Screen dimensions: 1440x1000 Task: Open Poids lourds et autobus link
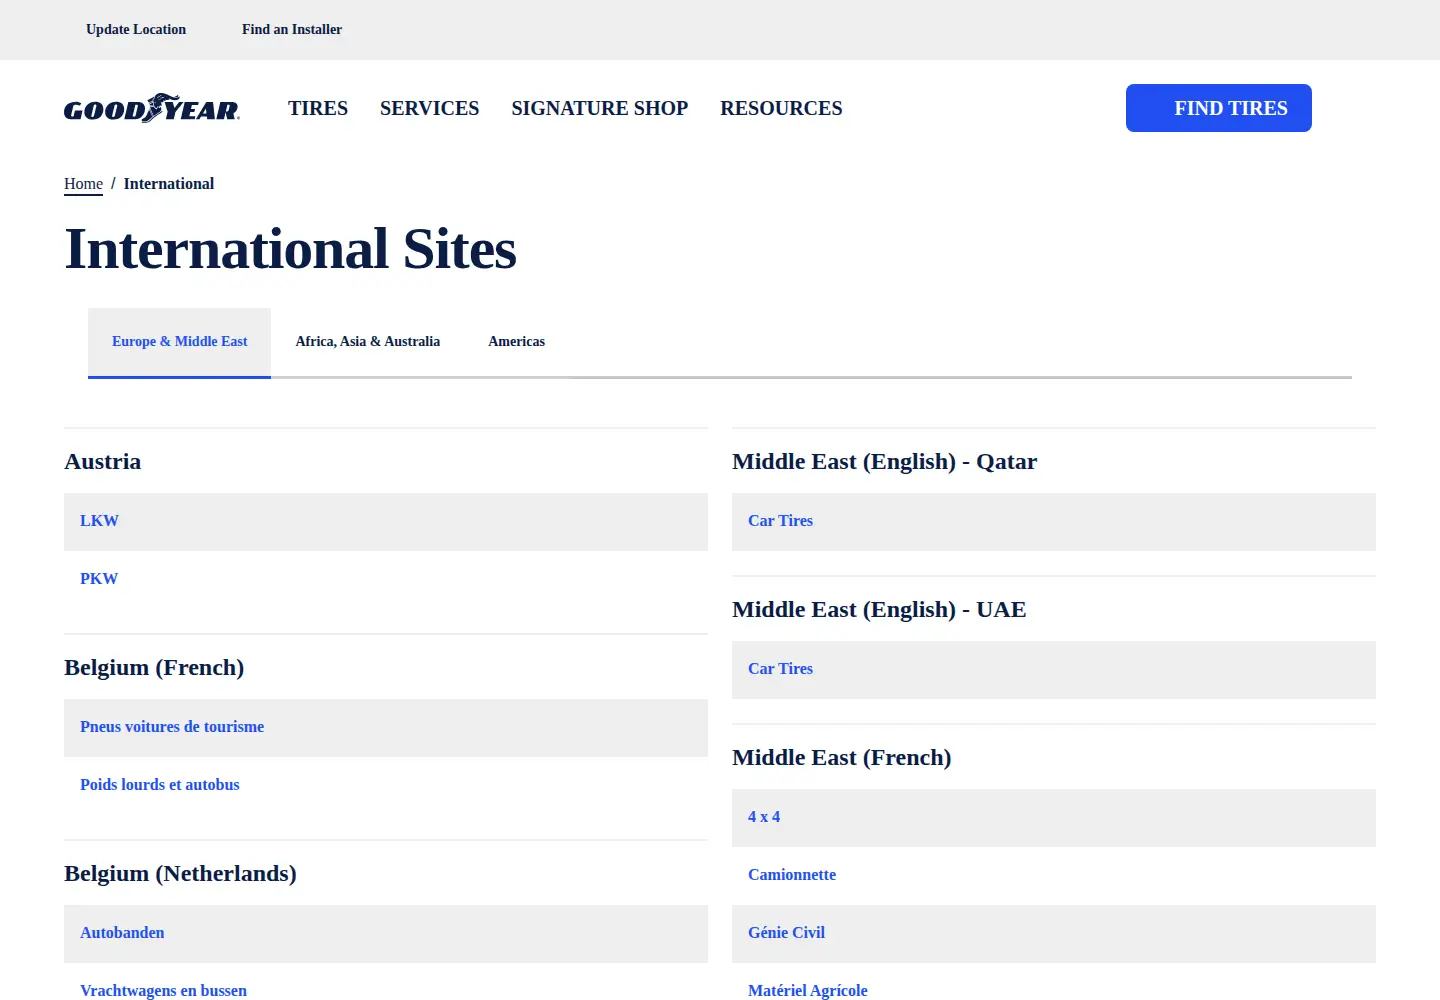point(160,785)
